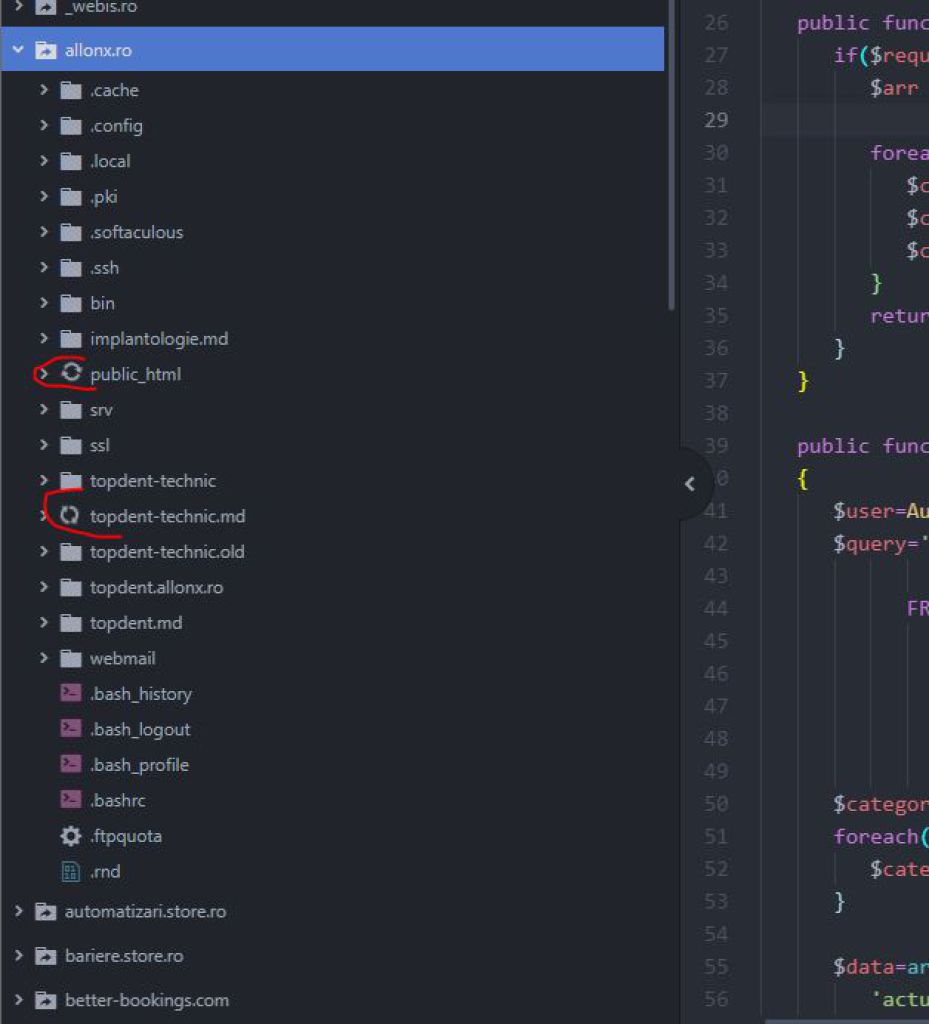The height and width of the screenshot is (1024, 929).
Task: Open the .rnd file
Action: (x=104, y=871)
